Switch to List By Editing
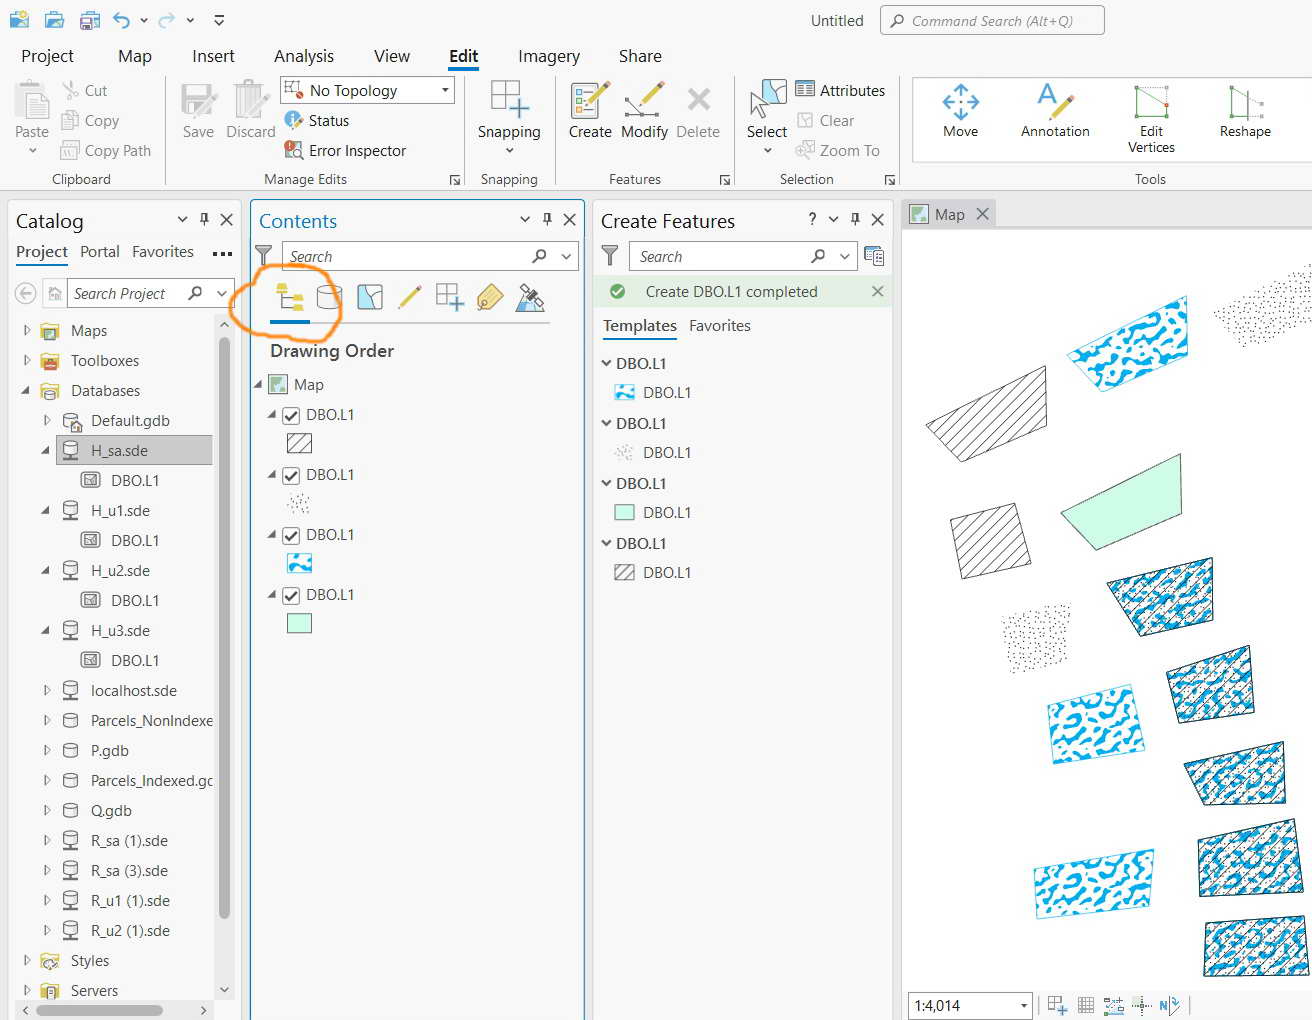This screenshot has height=1020, width=1312. pos(409,297)
